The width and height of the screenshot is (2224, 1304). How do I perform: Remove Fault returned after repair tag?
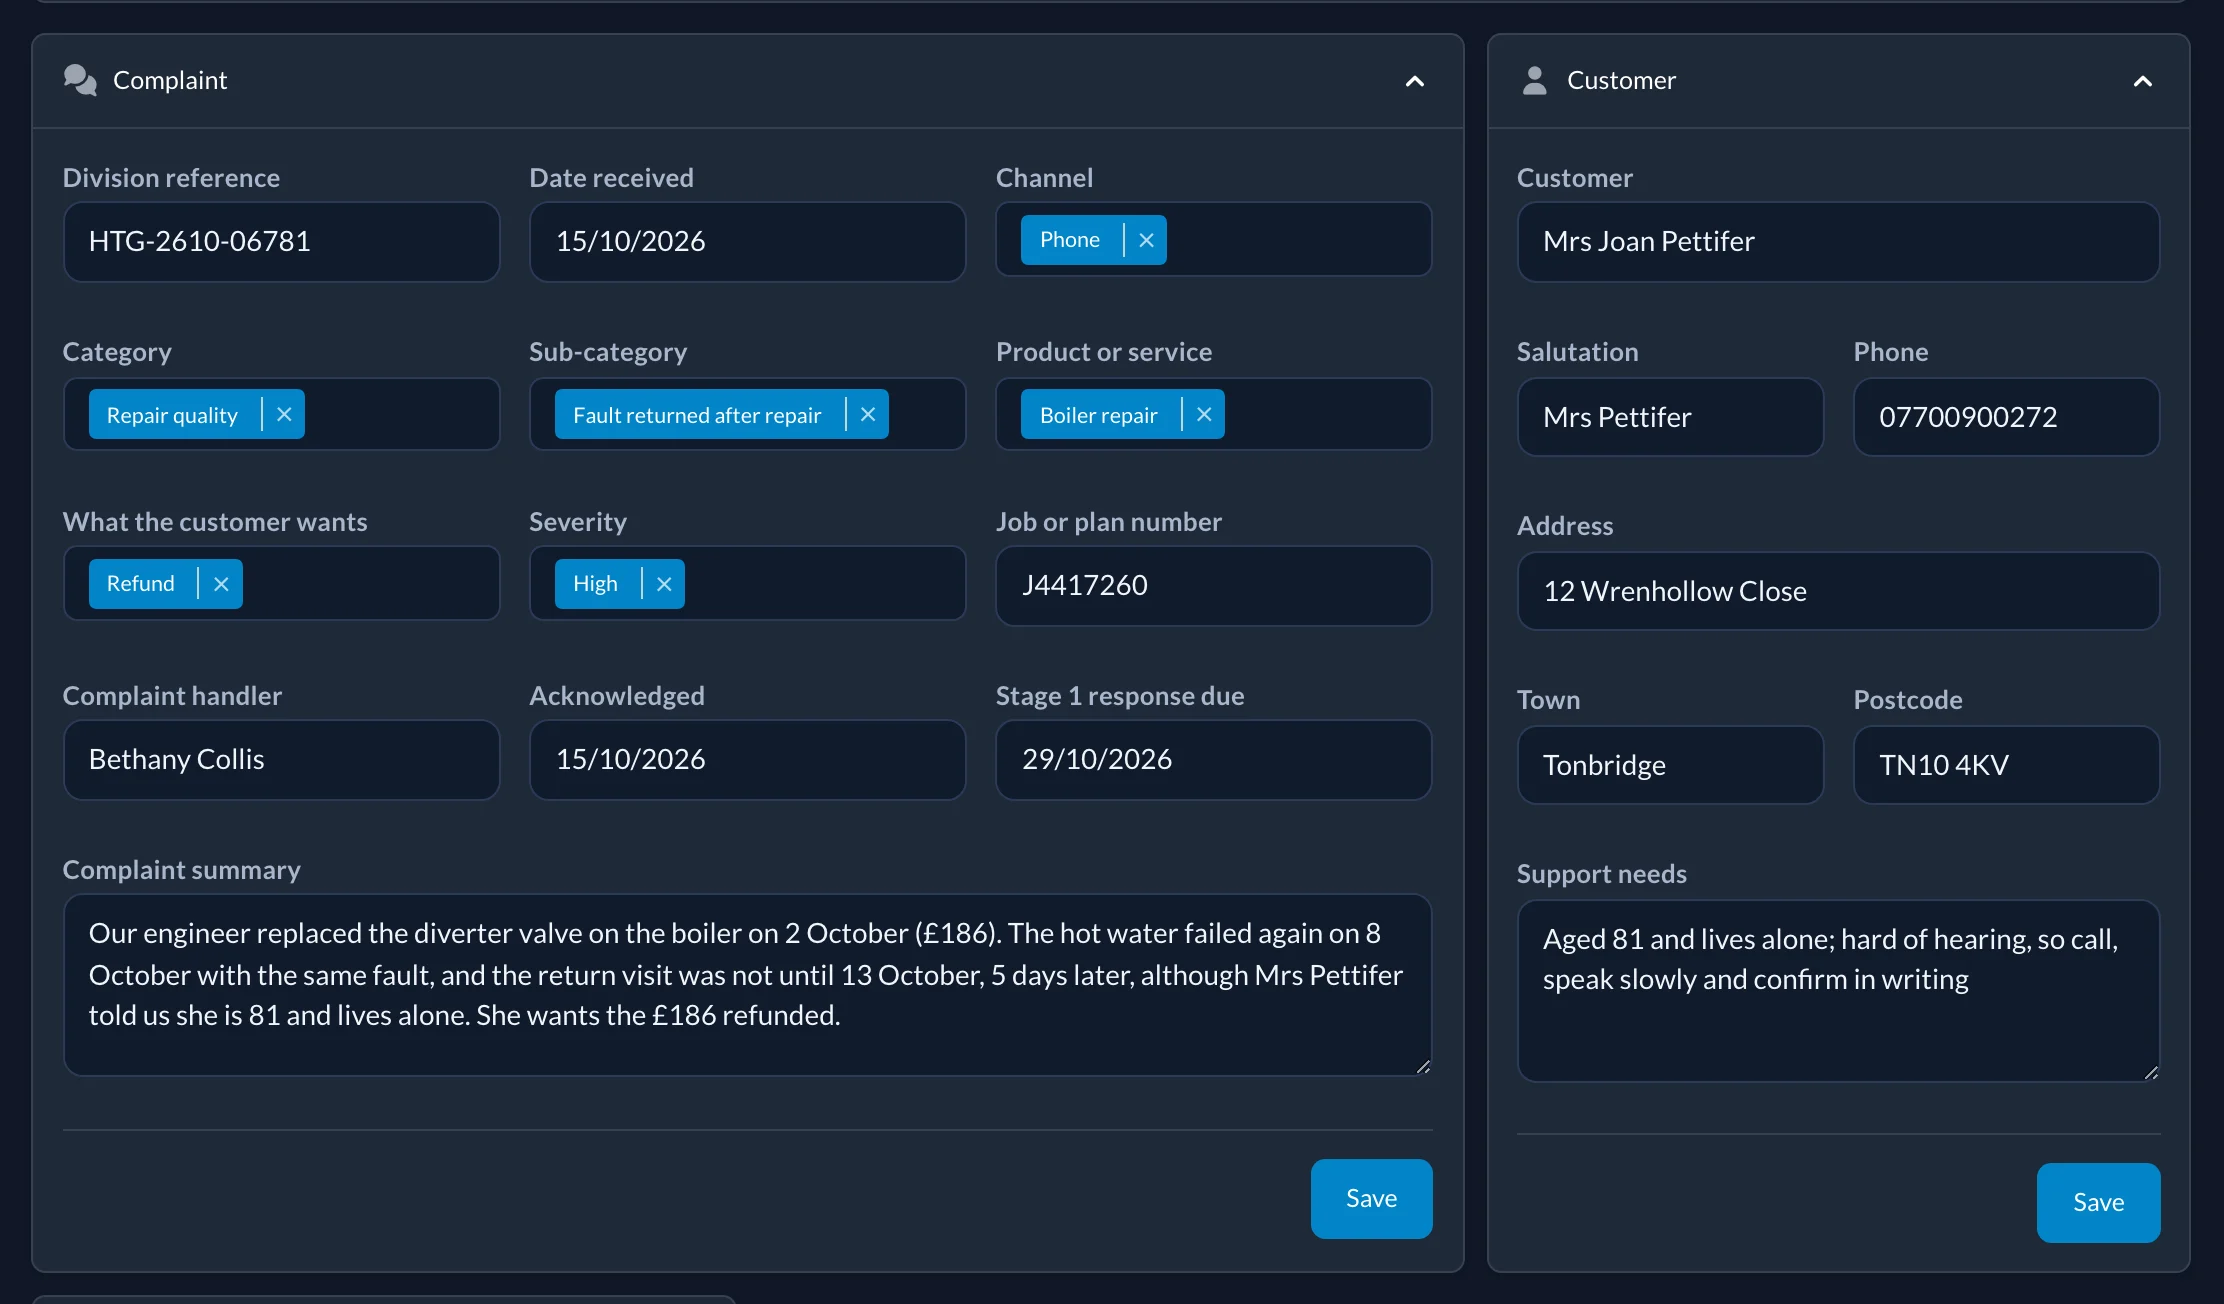pyautogui.click(x=868, y=414)
